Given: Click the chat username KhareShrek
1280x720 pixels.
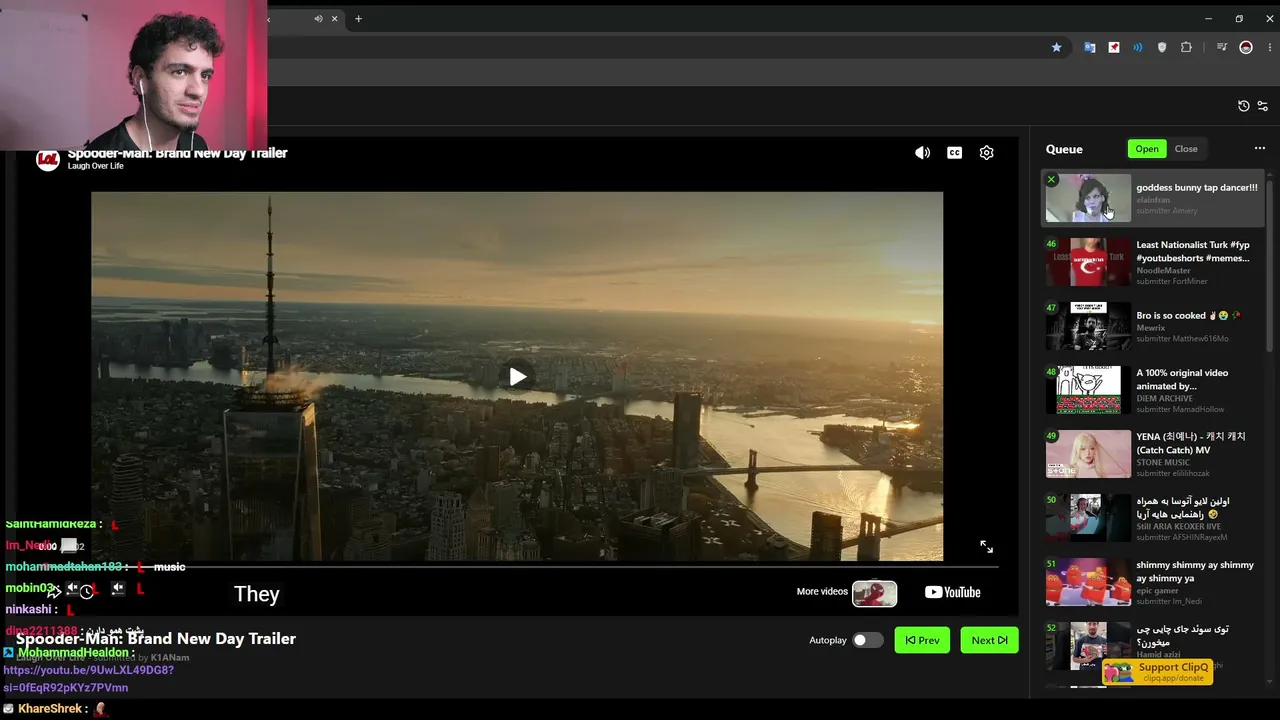Looking at the screenshot, I should (50, 709).
